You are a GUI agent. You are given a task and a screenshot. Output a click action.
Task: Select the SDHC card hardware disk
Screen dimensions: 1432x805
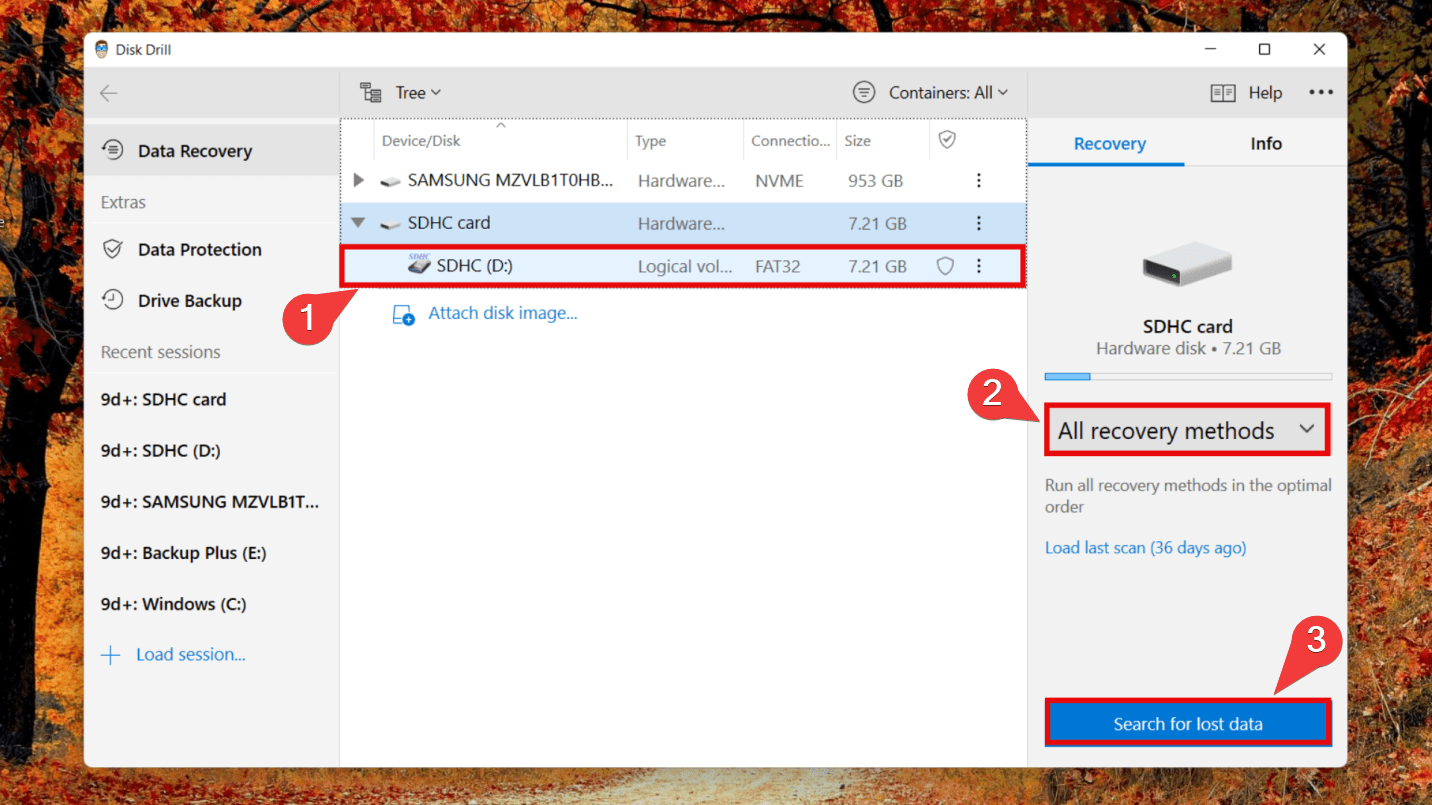pos(683,223)
